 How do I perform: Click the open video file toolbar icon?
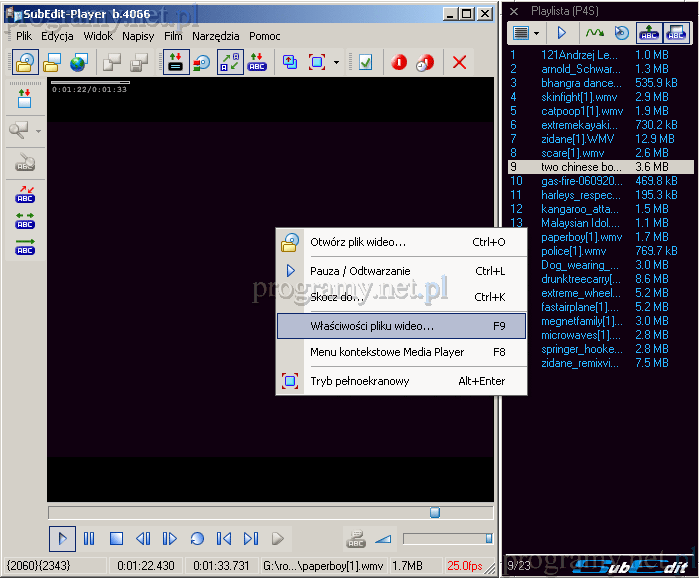tap(26, 63)
